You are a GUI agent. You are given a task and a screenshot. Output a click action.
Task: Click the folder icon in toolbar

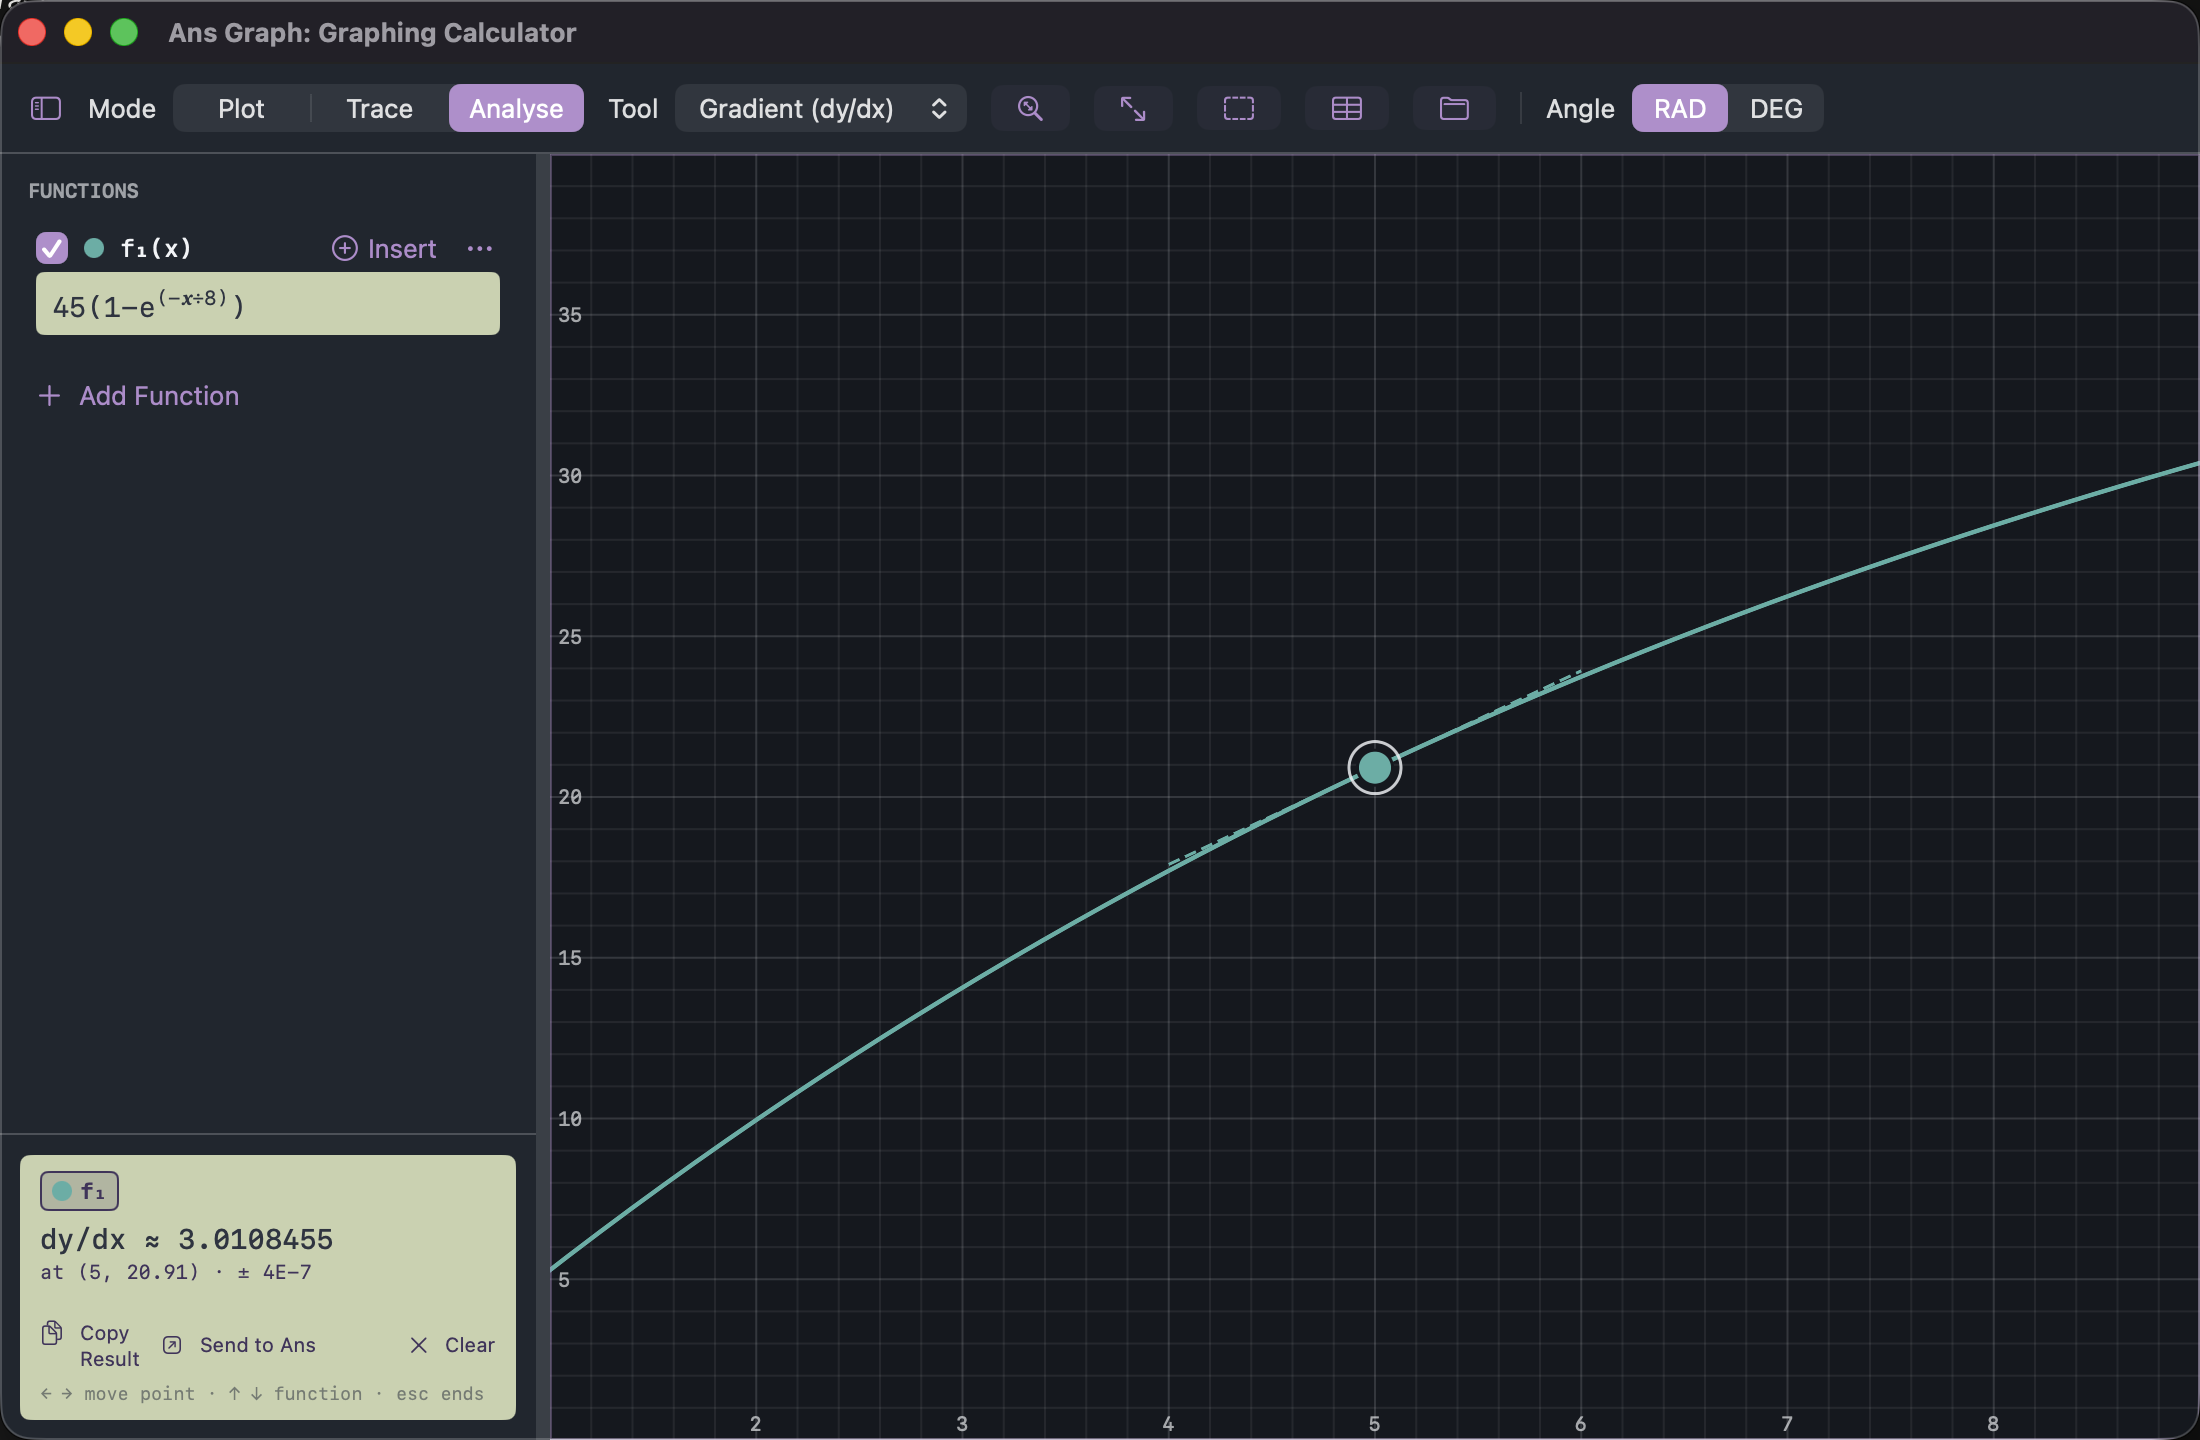point(1454,108)
